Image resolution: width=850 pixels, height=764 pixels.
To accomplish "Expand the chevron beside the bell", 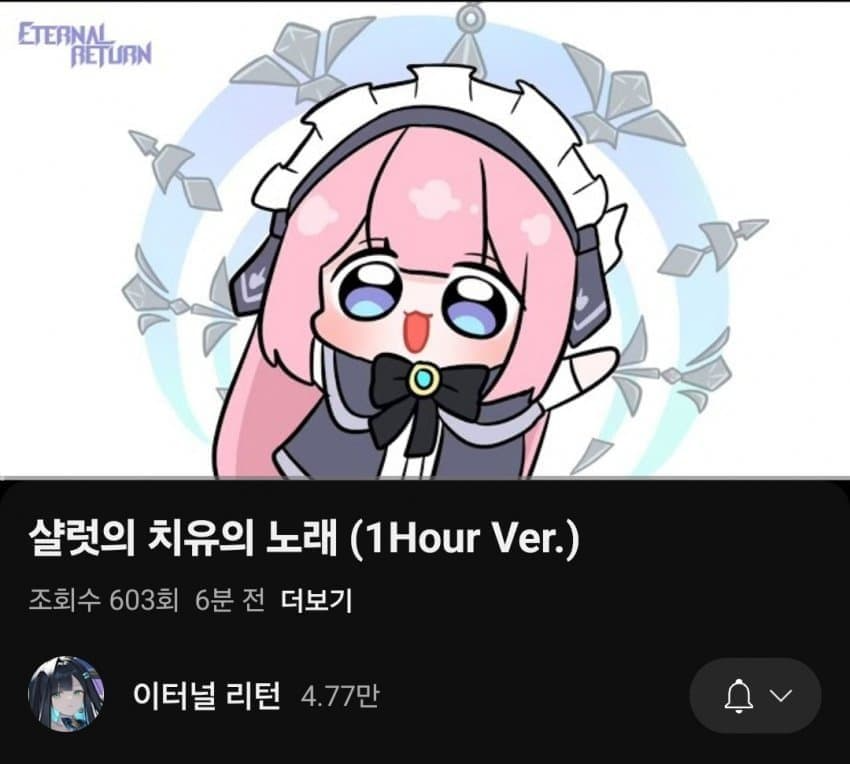I will click(781, 695).
